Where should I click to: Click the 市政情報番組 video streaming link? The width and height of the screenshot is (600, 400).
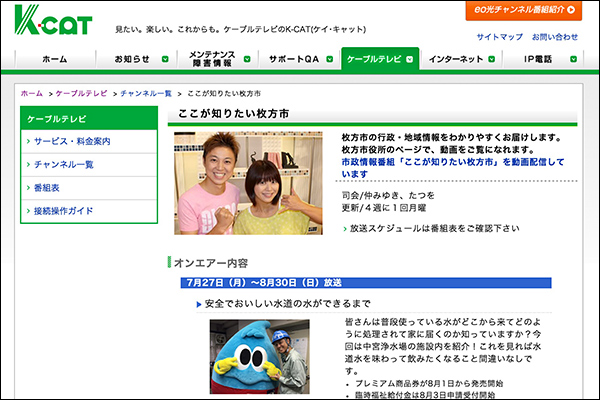point(452,167)
